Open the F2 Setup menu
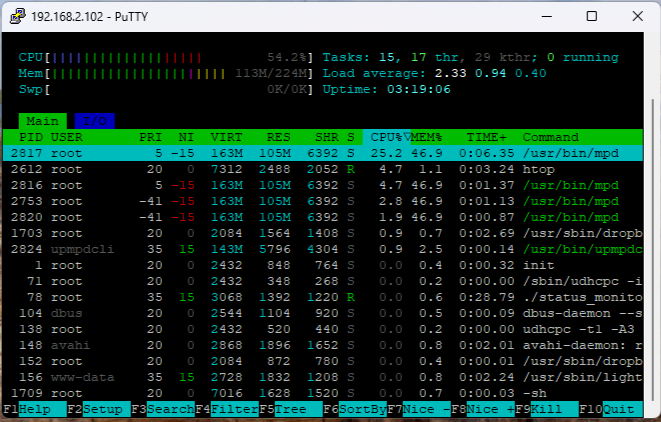661x422 pixels. coord(101,409)
